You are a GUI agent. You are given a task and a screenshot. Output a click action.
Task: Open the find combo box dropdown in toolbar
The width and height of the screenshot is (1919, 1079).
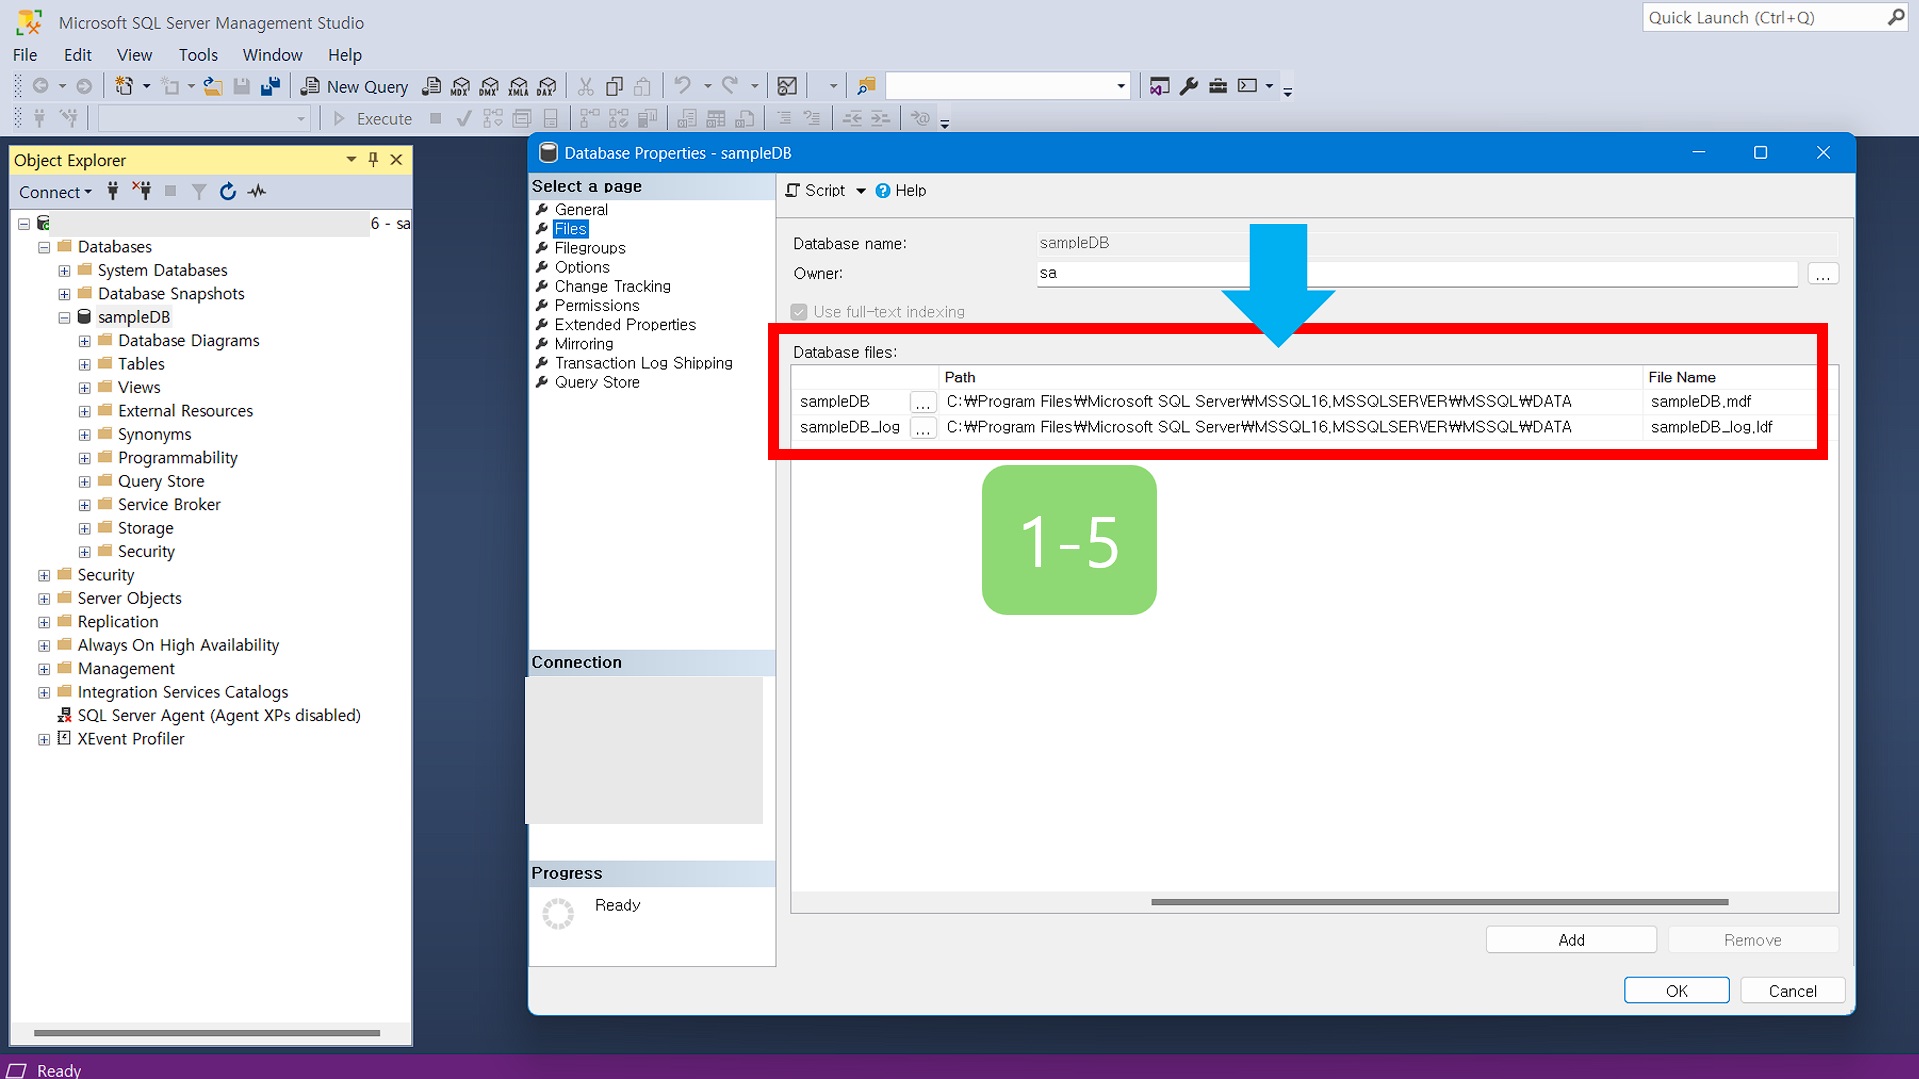1120,86
